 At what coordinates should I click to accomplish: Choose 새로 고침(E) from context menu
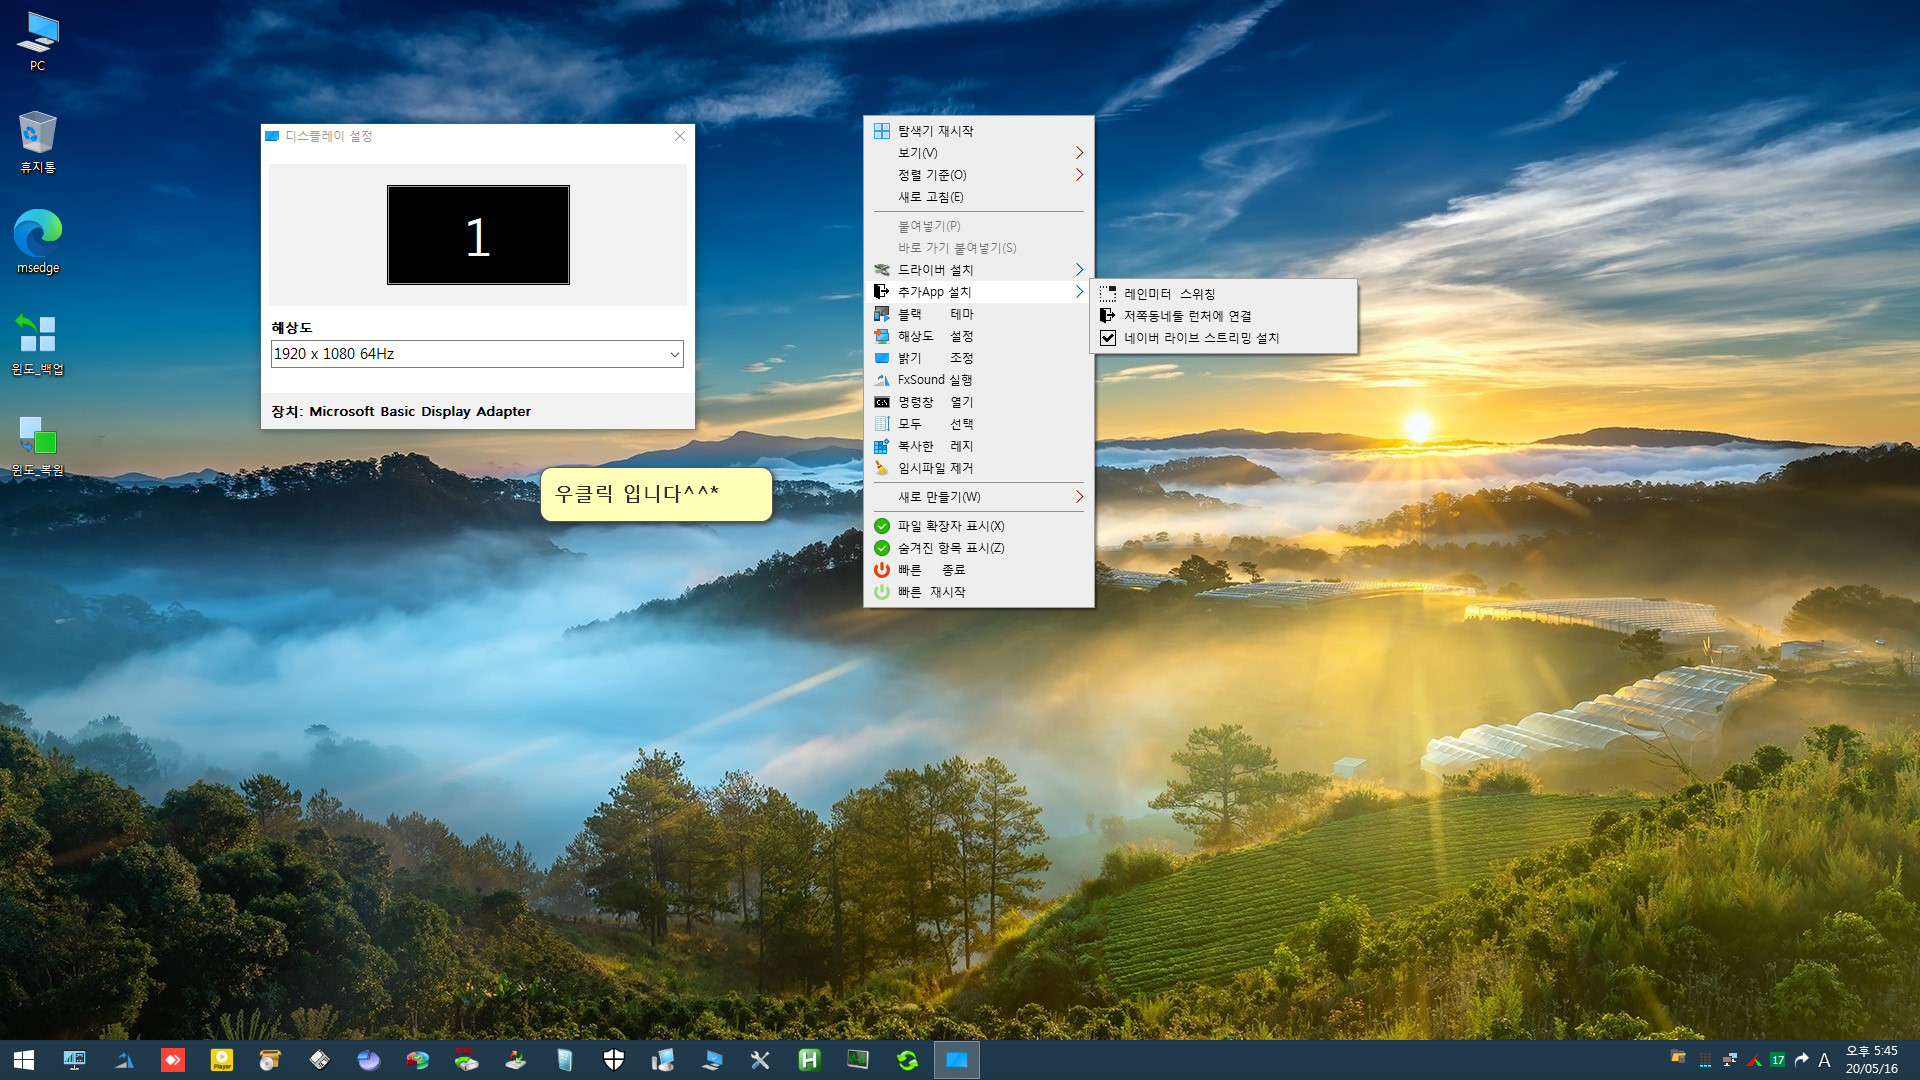coord(979,197)
